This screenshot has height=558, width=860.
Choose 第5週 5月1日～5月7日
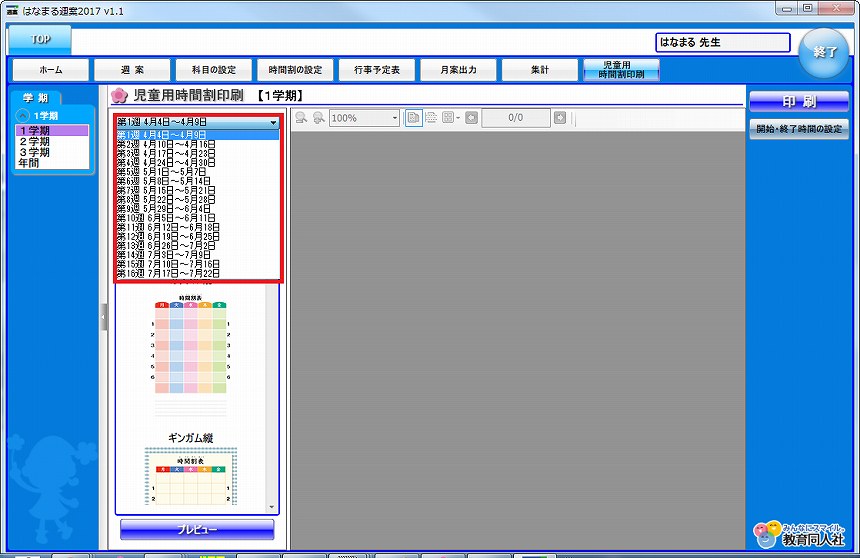tap(197, 172)
